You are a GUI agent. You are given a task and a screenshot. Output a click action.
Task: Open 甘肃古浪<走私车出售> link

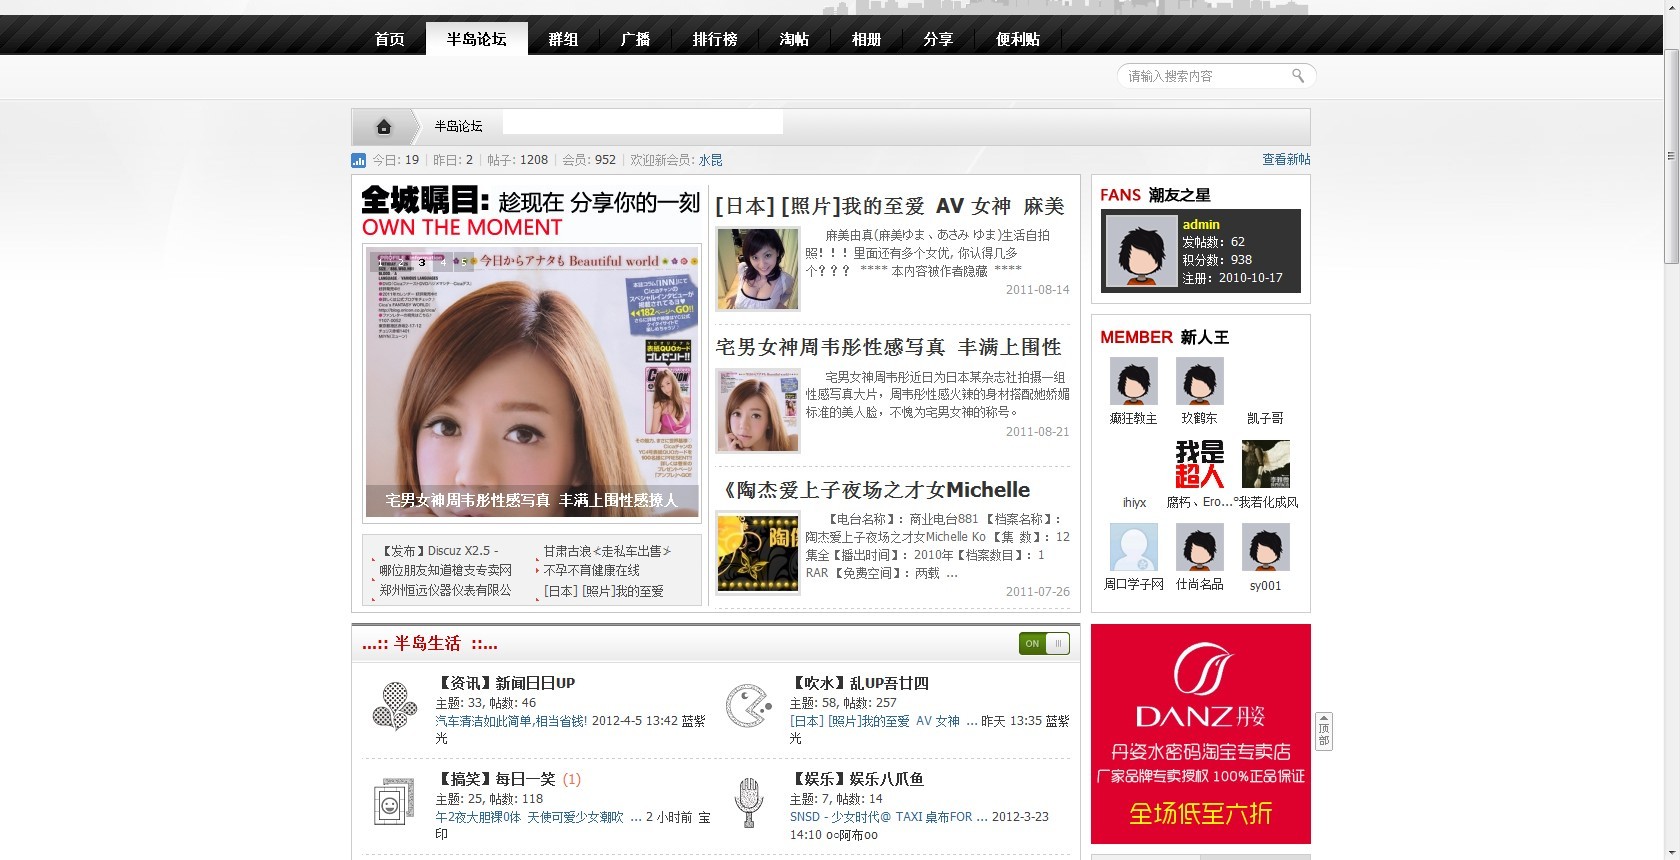point(608,551)
